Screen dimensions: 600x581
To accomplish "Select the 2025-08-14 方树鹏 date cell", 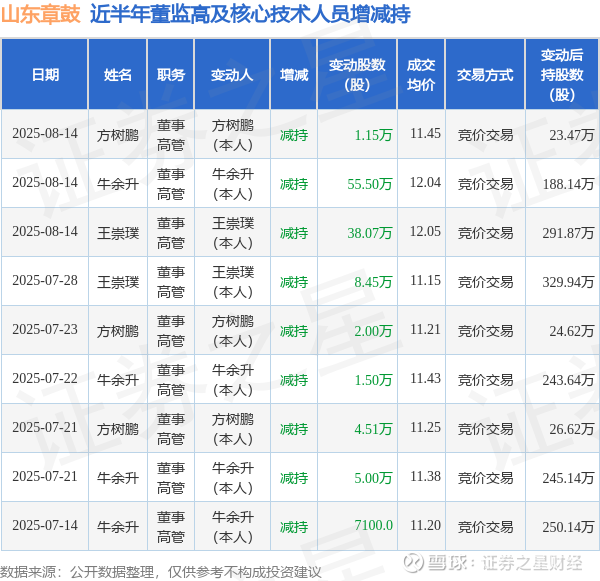I will click(x=45, y=134).
